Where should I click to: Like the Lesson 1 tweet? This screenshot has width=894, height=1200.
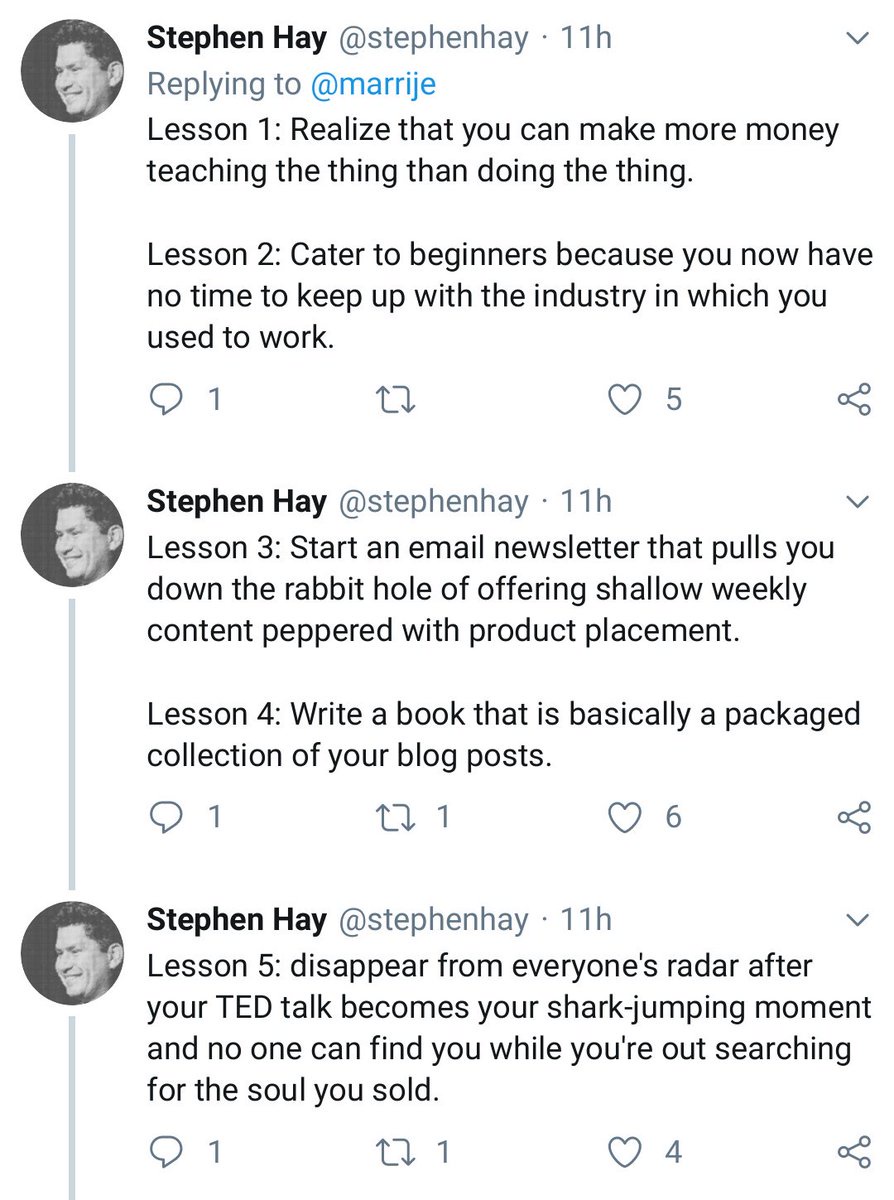coord(627,400)
